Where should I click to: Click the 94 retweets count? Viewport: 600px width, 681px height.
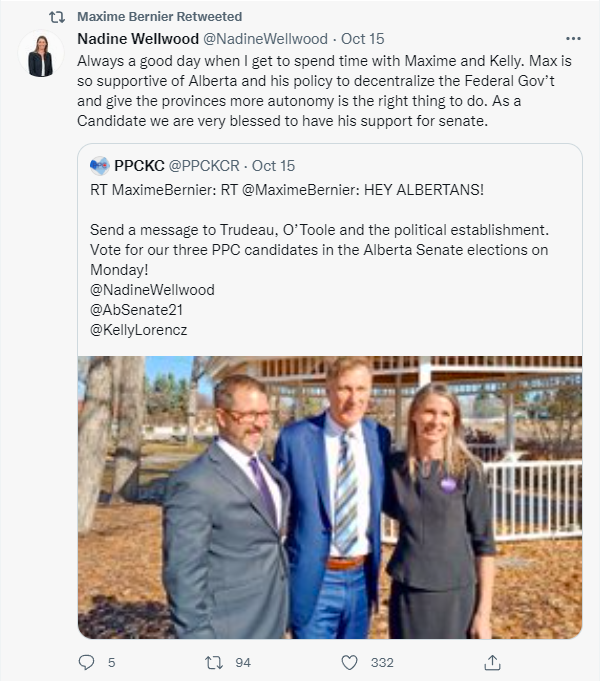242,662
